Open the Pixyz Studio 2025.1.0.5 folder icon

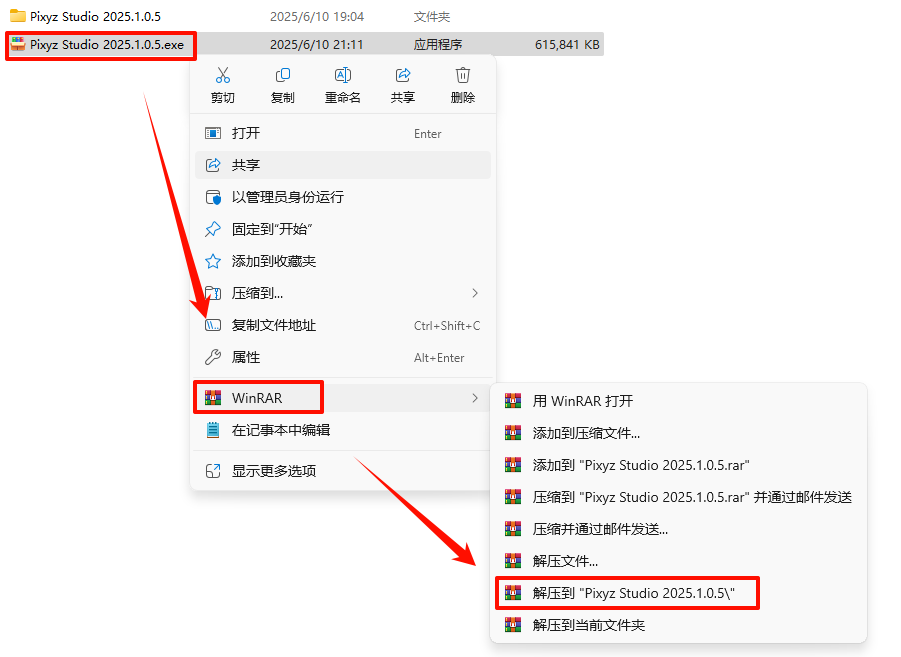coord(18,16)
